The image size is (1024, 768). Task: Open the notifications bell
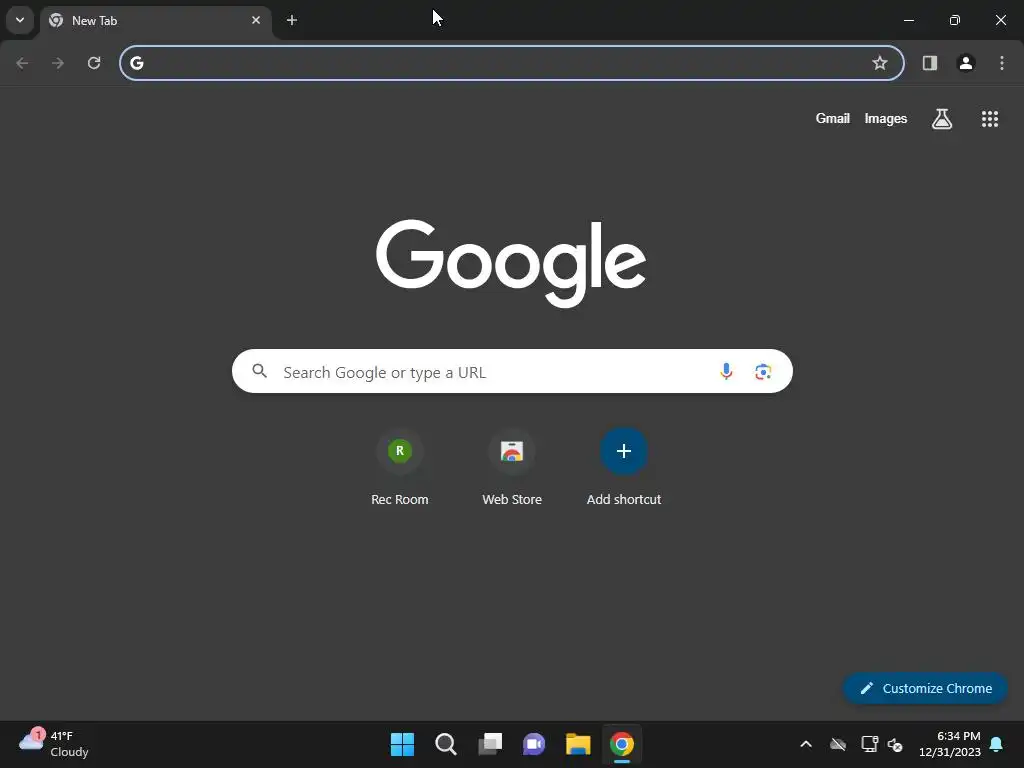coord(997,744)
